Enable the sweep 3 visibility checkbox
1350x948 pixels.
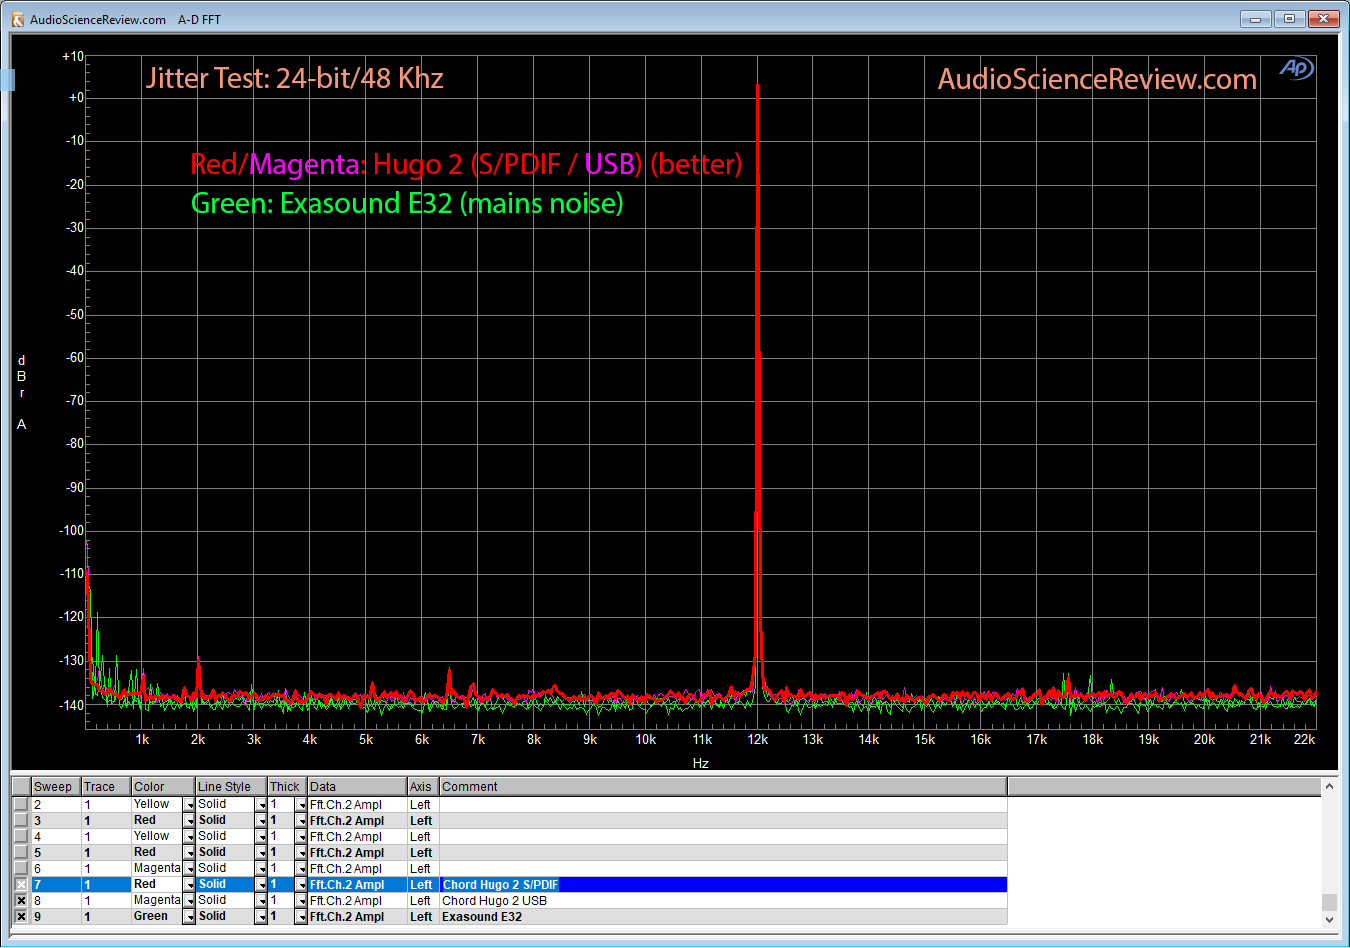21,820
